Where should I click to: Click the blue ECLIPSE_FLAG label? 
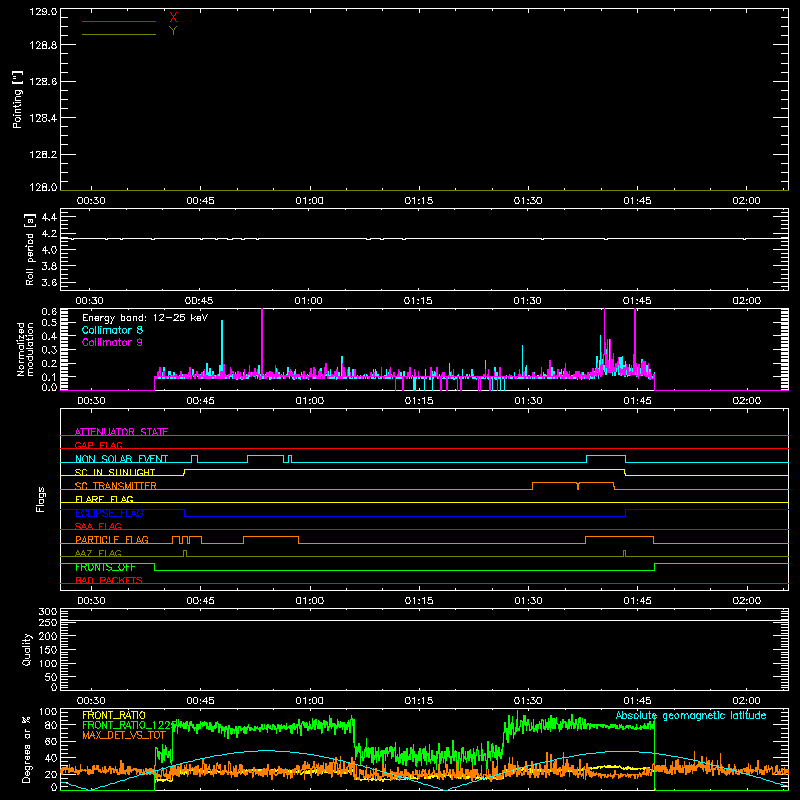pos(109,513)
